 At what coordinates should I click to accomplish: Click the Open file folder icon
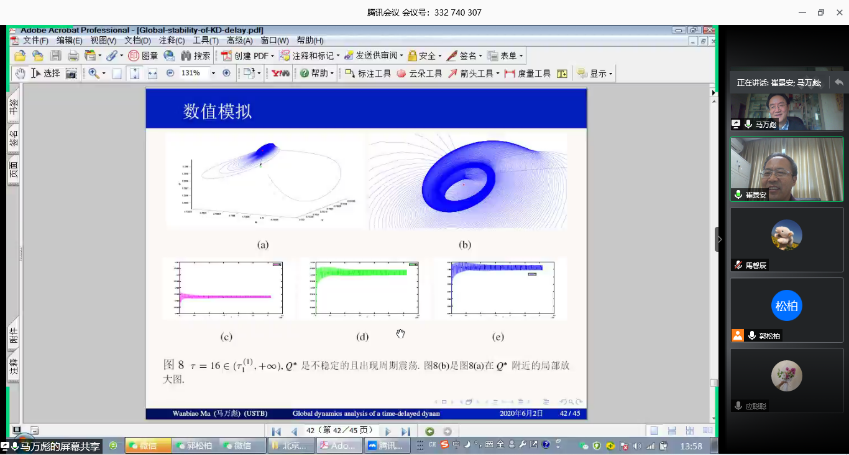[20, 56]
